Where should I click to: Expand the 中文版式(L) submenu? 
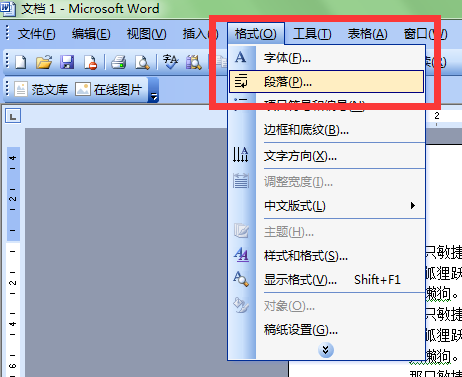coord(327,206)
